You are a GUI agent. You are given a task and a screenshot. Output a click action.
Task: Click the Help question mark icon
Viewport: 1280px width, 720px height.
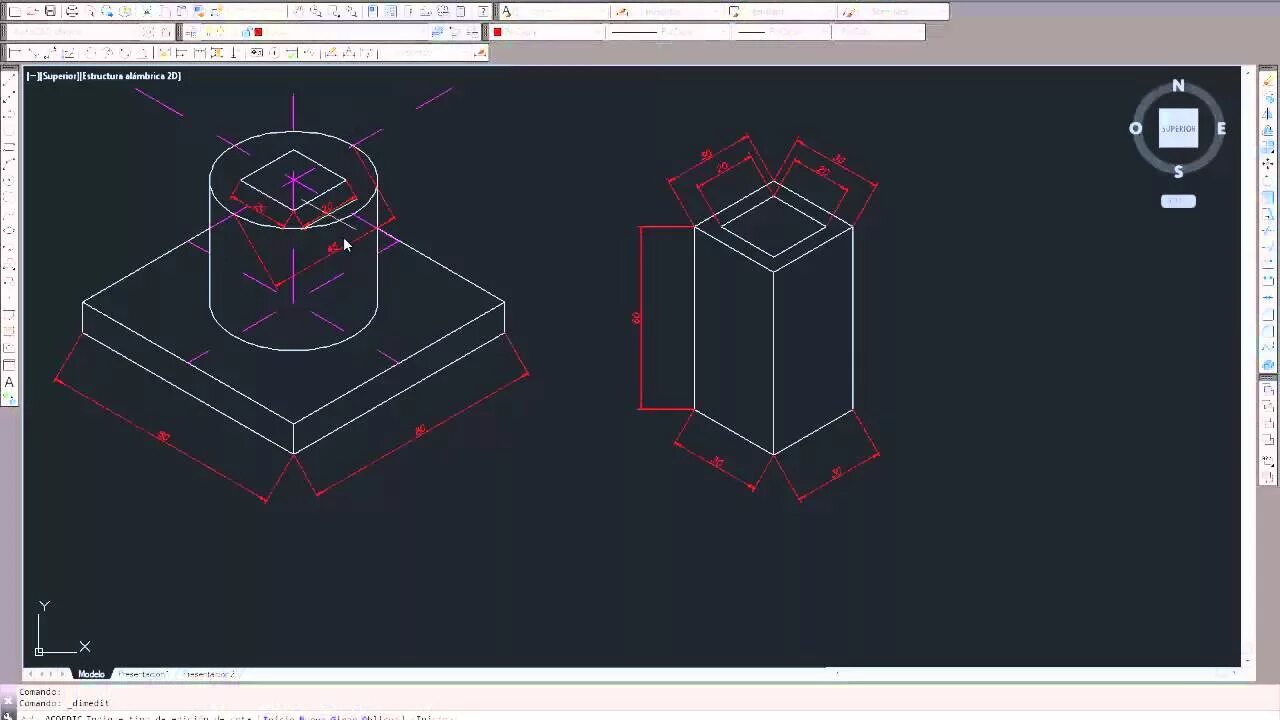[483, 12]
